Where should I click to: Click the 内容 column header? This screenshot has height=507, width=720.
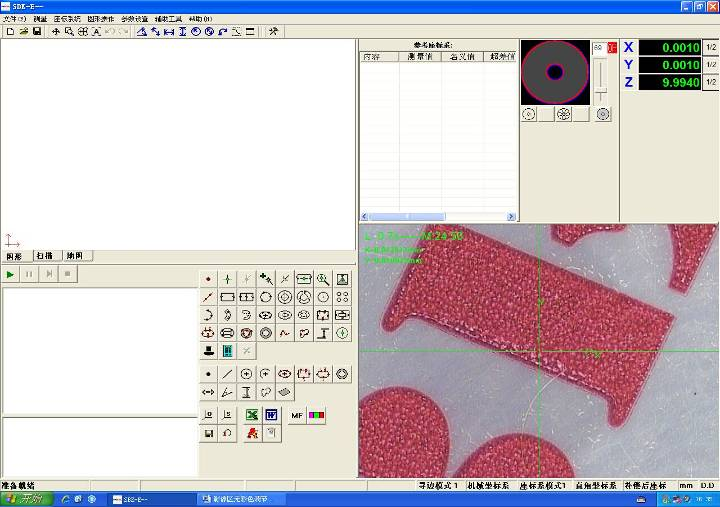pos(379,57)
